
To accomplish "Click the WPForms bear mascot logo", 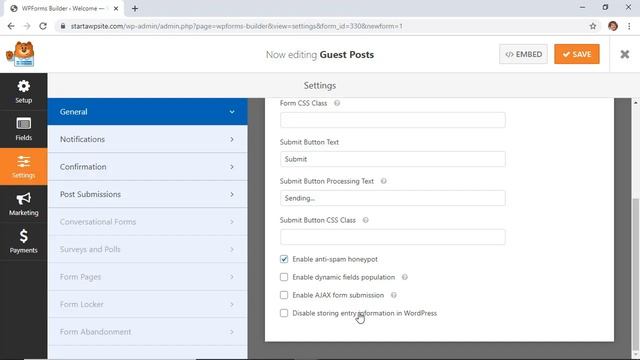I will [x=20, y=54].
